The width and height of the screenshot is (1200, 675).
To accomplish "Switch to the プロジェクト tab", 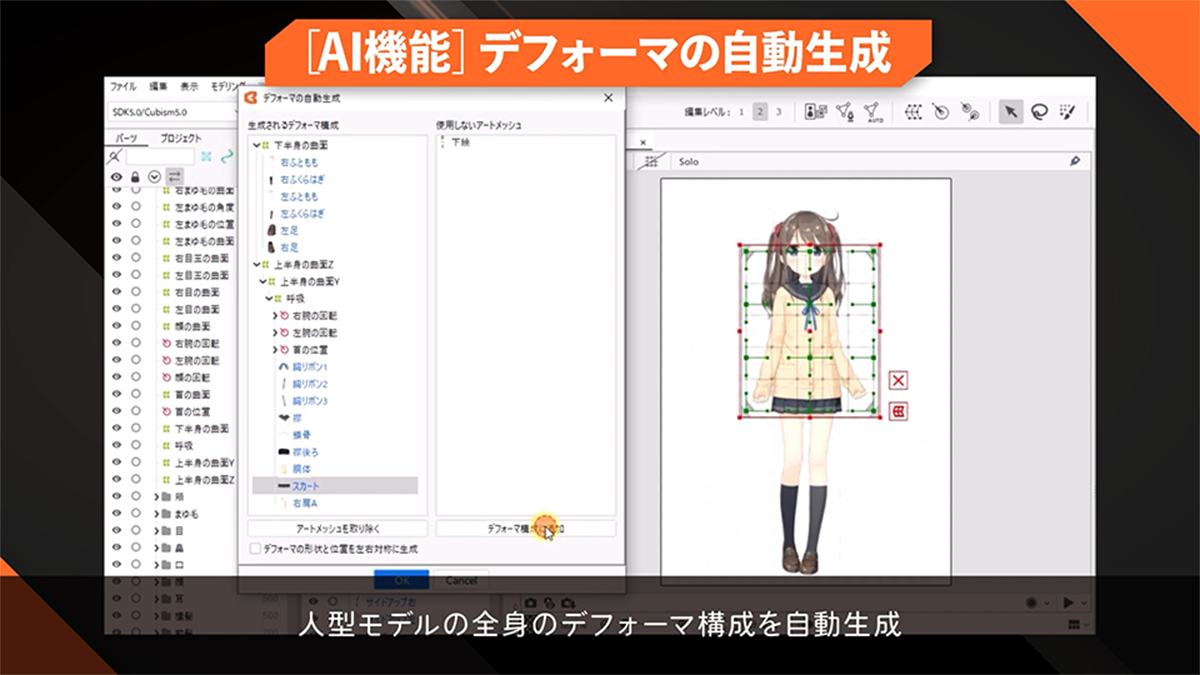I will click(x=181, y=138).
